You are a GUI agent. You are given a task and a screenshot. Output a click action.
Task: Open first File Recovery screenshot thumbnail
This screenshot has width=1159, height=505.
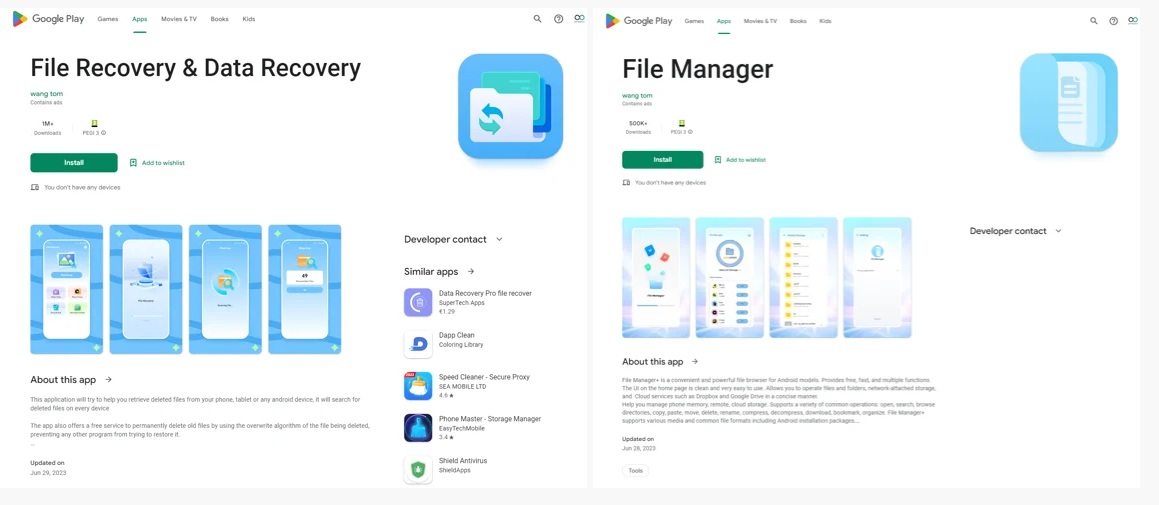[x=67, y=289]
